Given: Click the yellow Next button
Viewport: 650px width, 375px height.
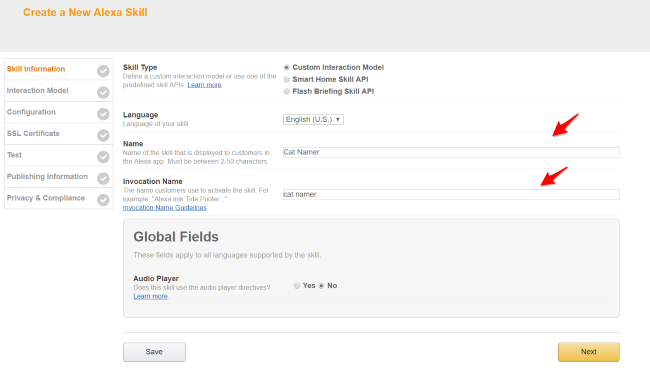Looking at the screenshot, I should [x=589, y=352].
